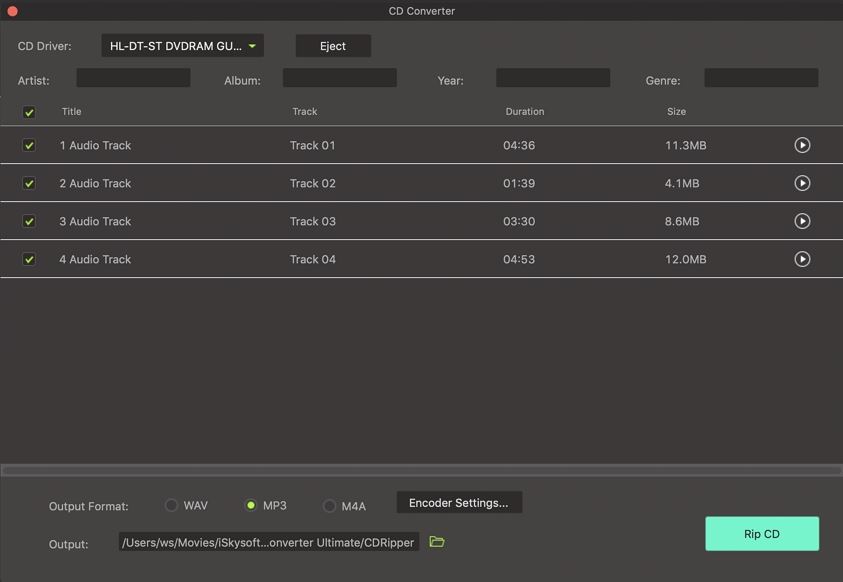This screenshot has height=582, width=843.
Task: Select WAV output format
Action: click(172, 506)
